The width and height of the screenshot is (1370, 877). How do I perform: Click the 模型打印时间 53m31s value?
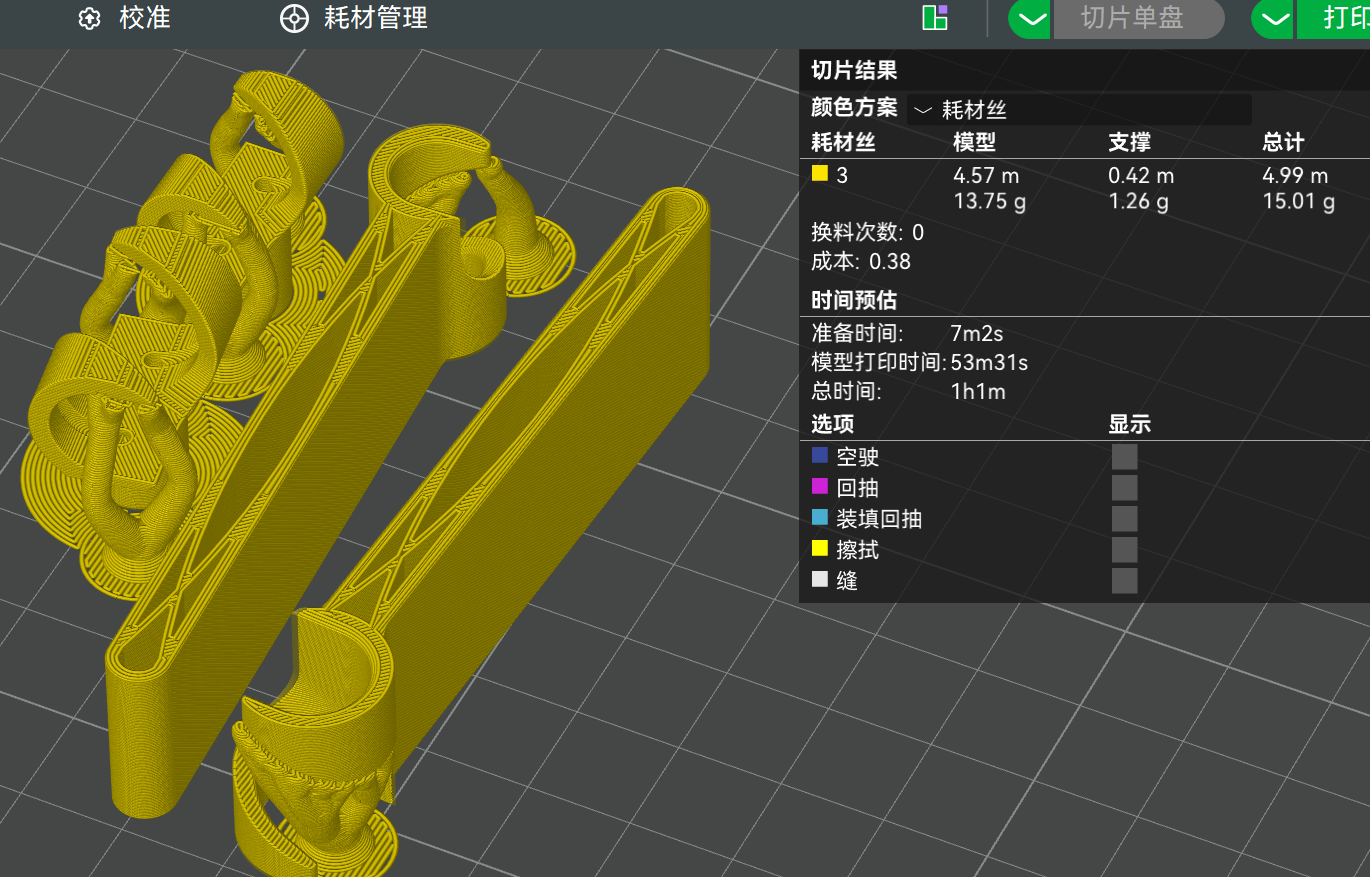[989, 362]
